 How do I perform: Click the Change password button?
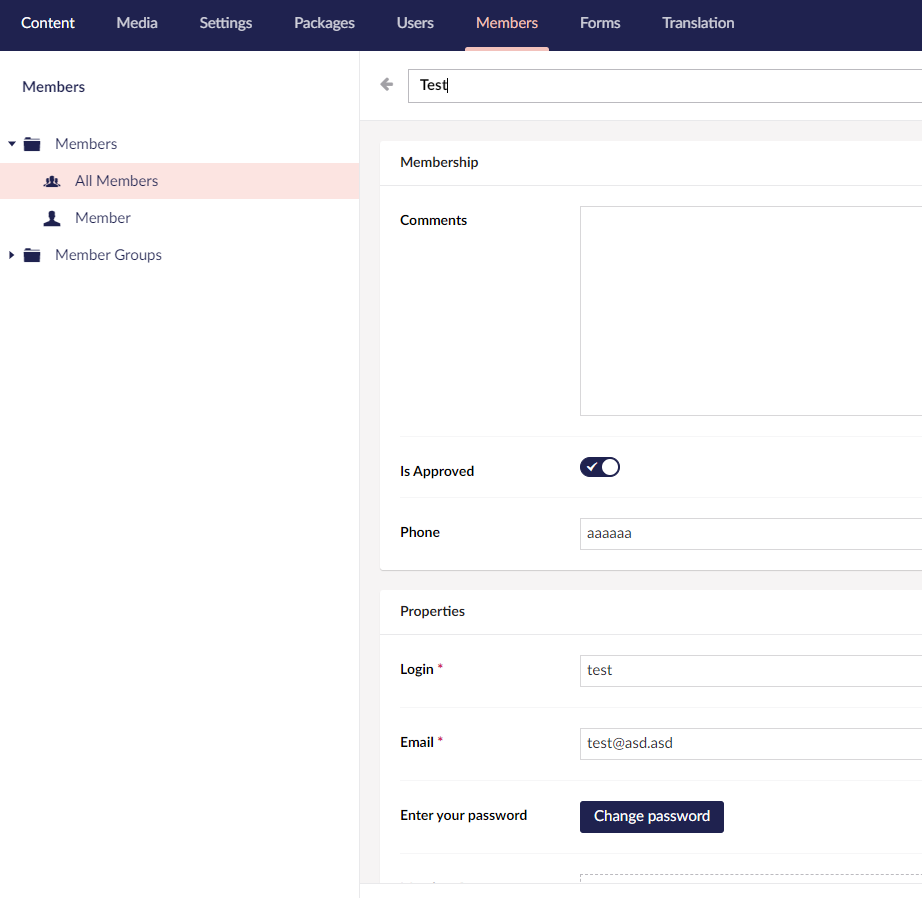coord(651,817)
